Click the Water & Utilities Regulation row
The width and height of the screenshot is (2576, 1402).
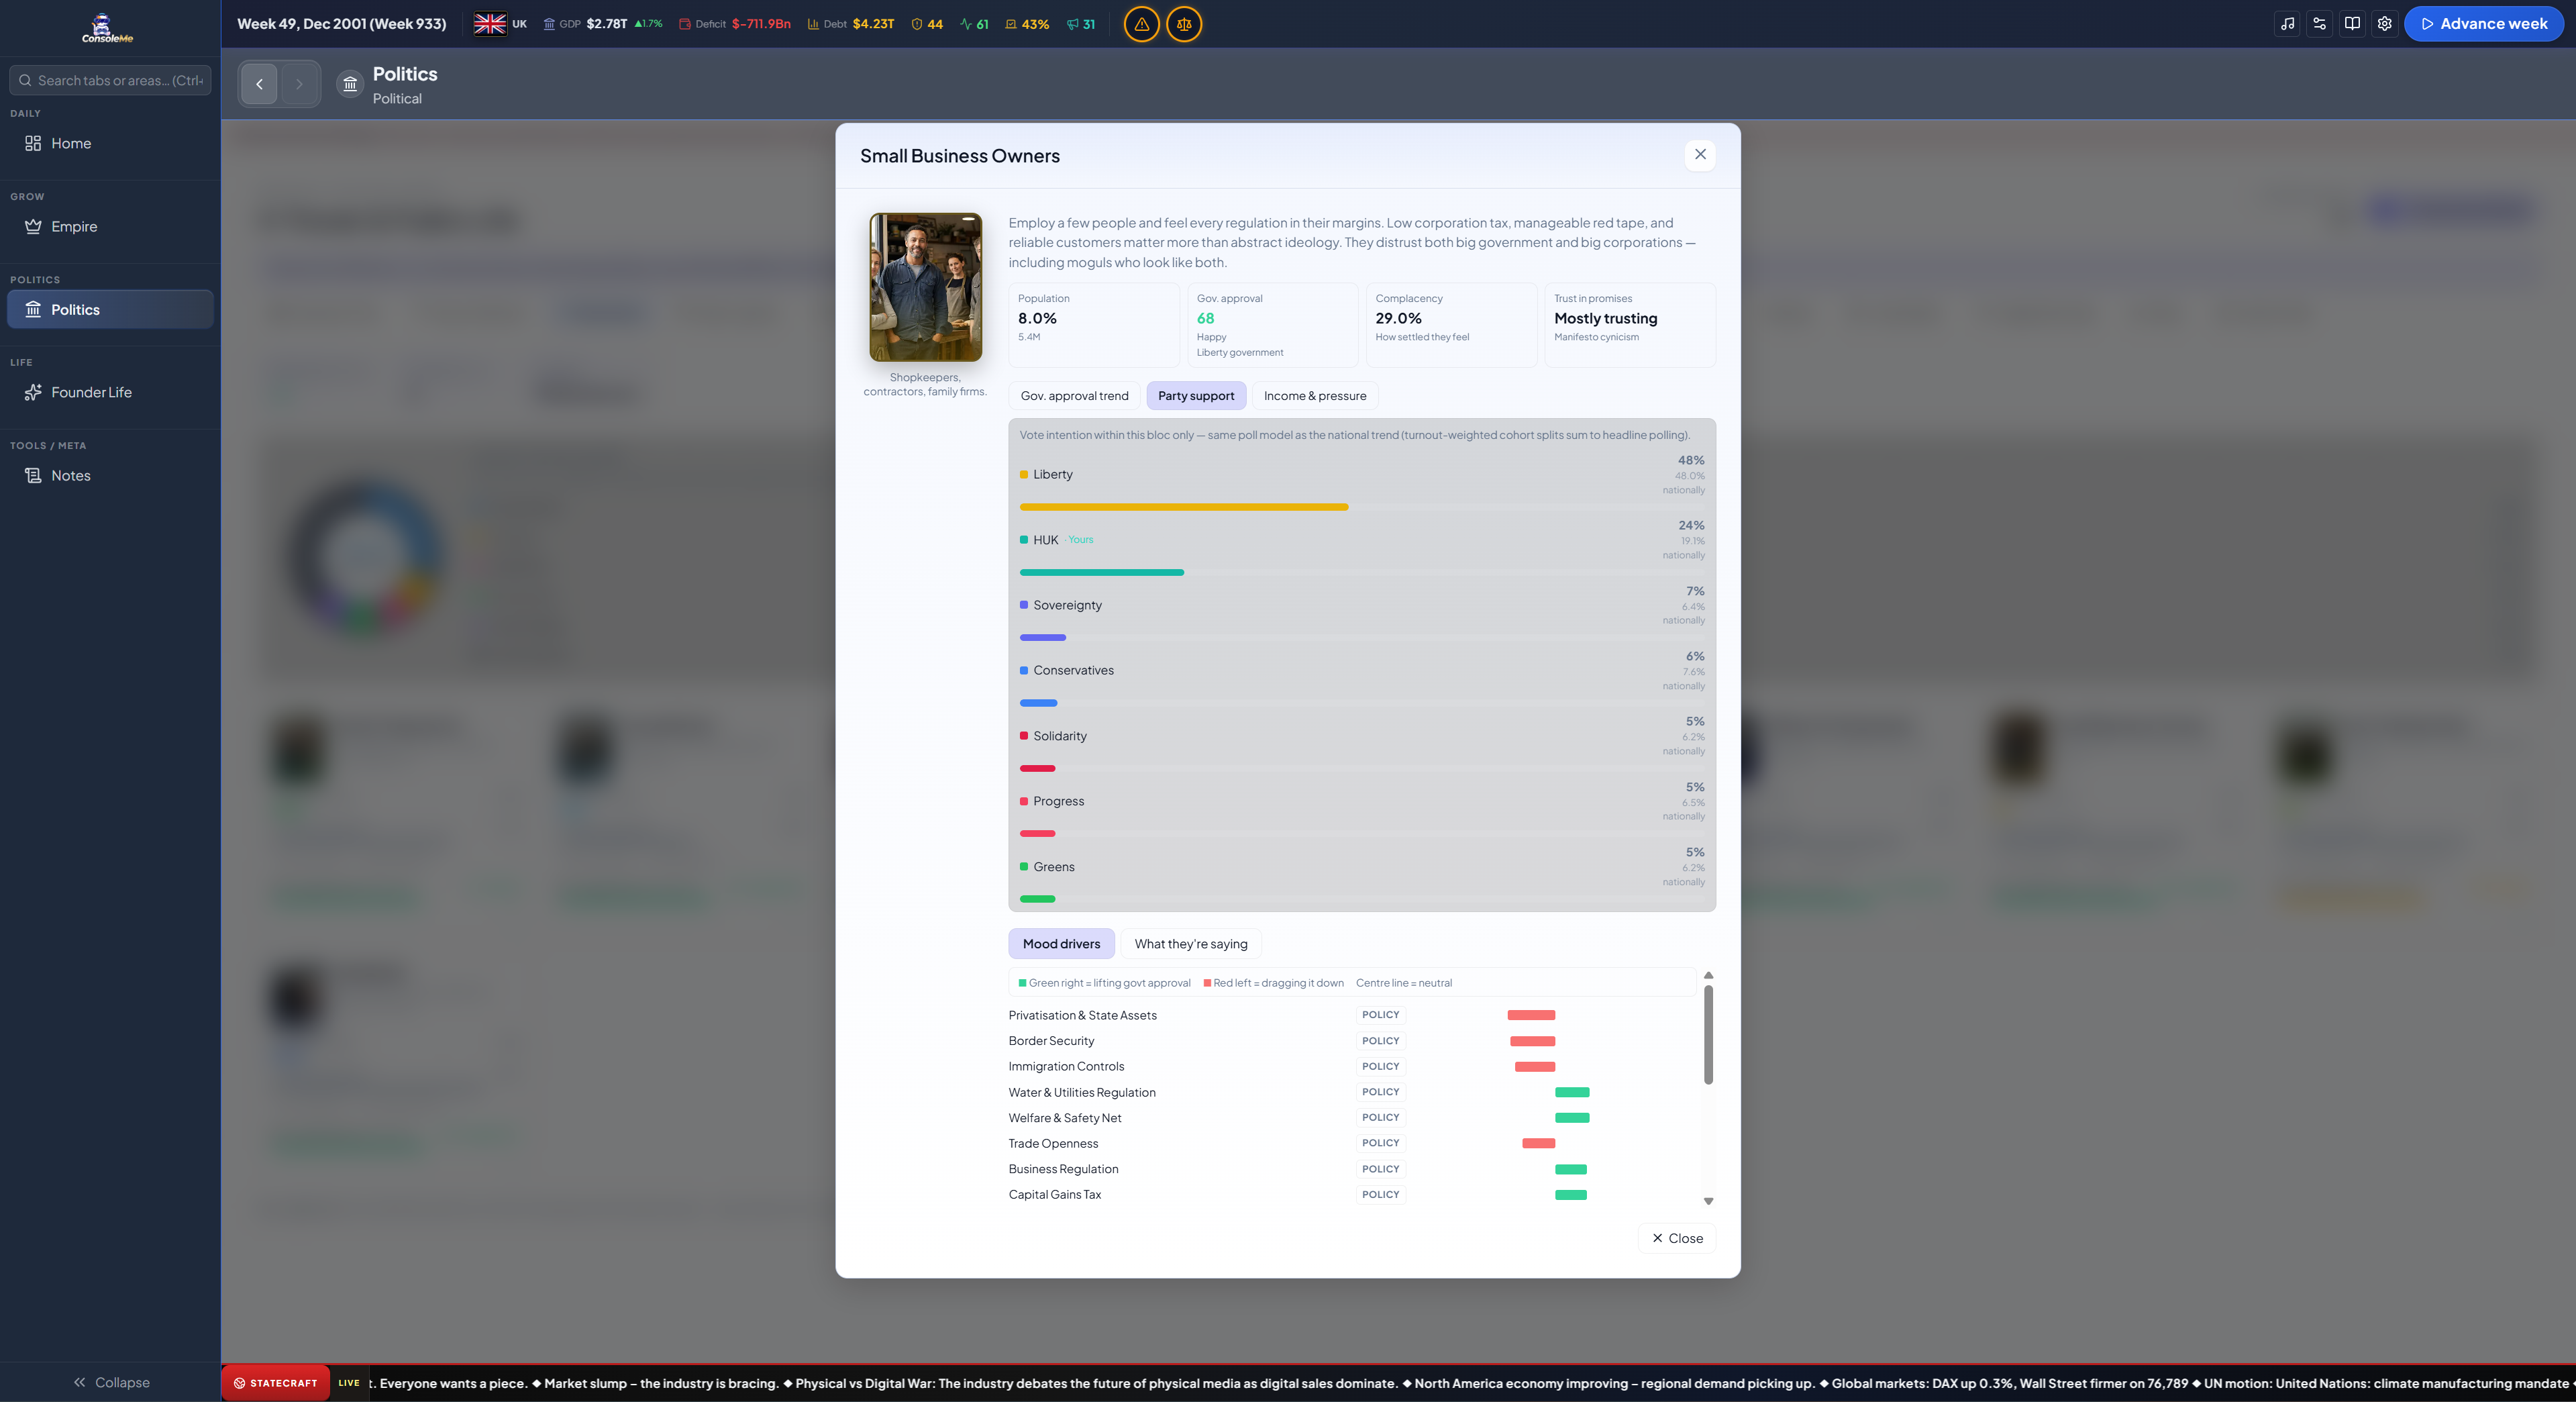pyautogui.click(x=1352, y=1092)
